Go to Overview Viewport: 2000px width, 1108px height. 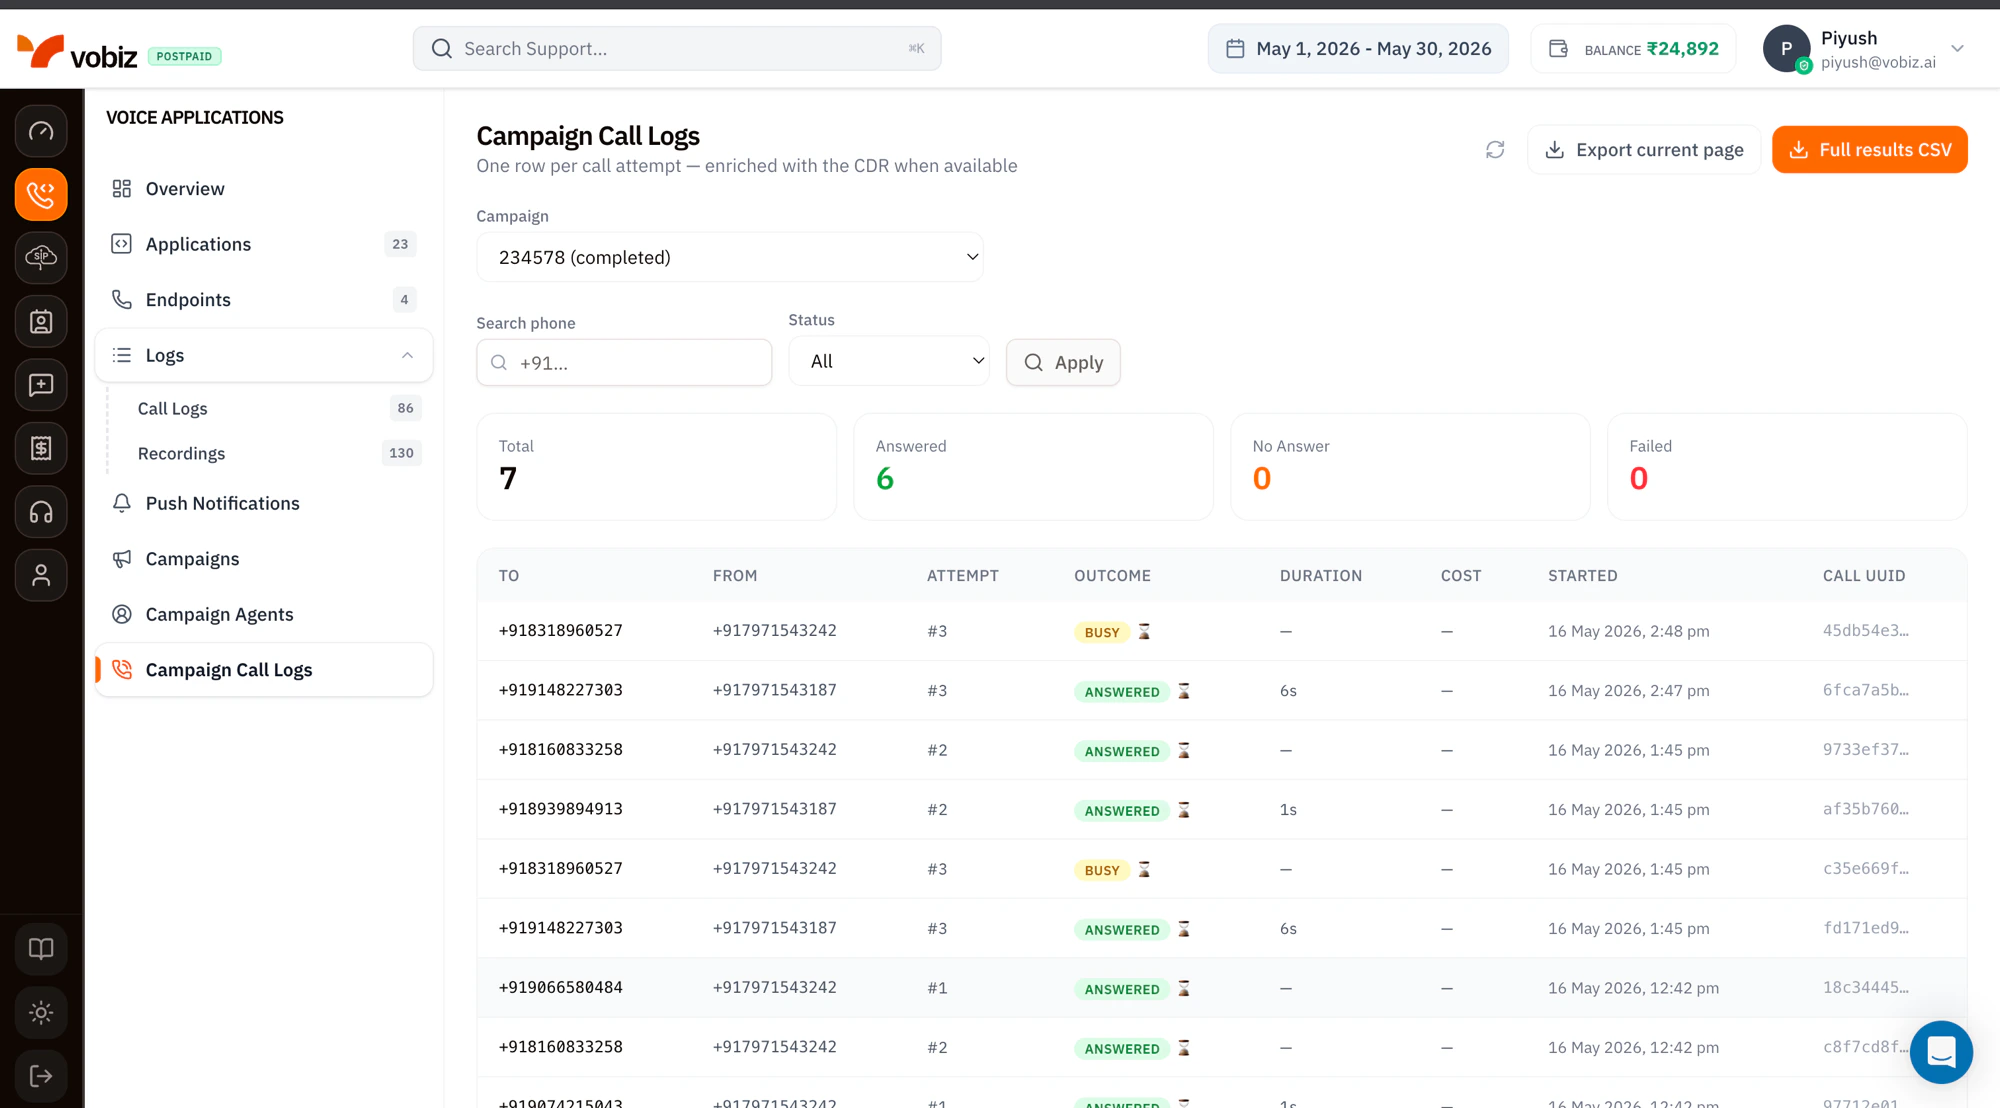coord(264,189)
